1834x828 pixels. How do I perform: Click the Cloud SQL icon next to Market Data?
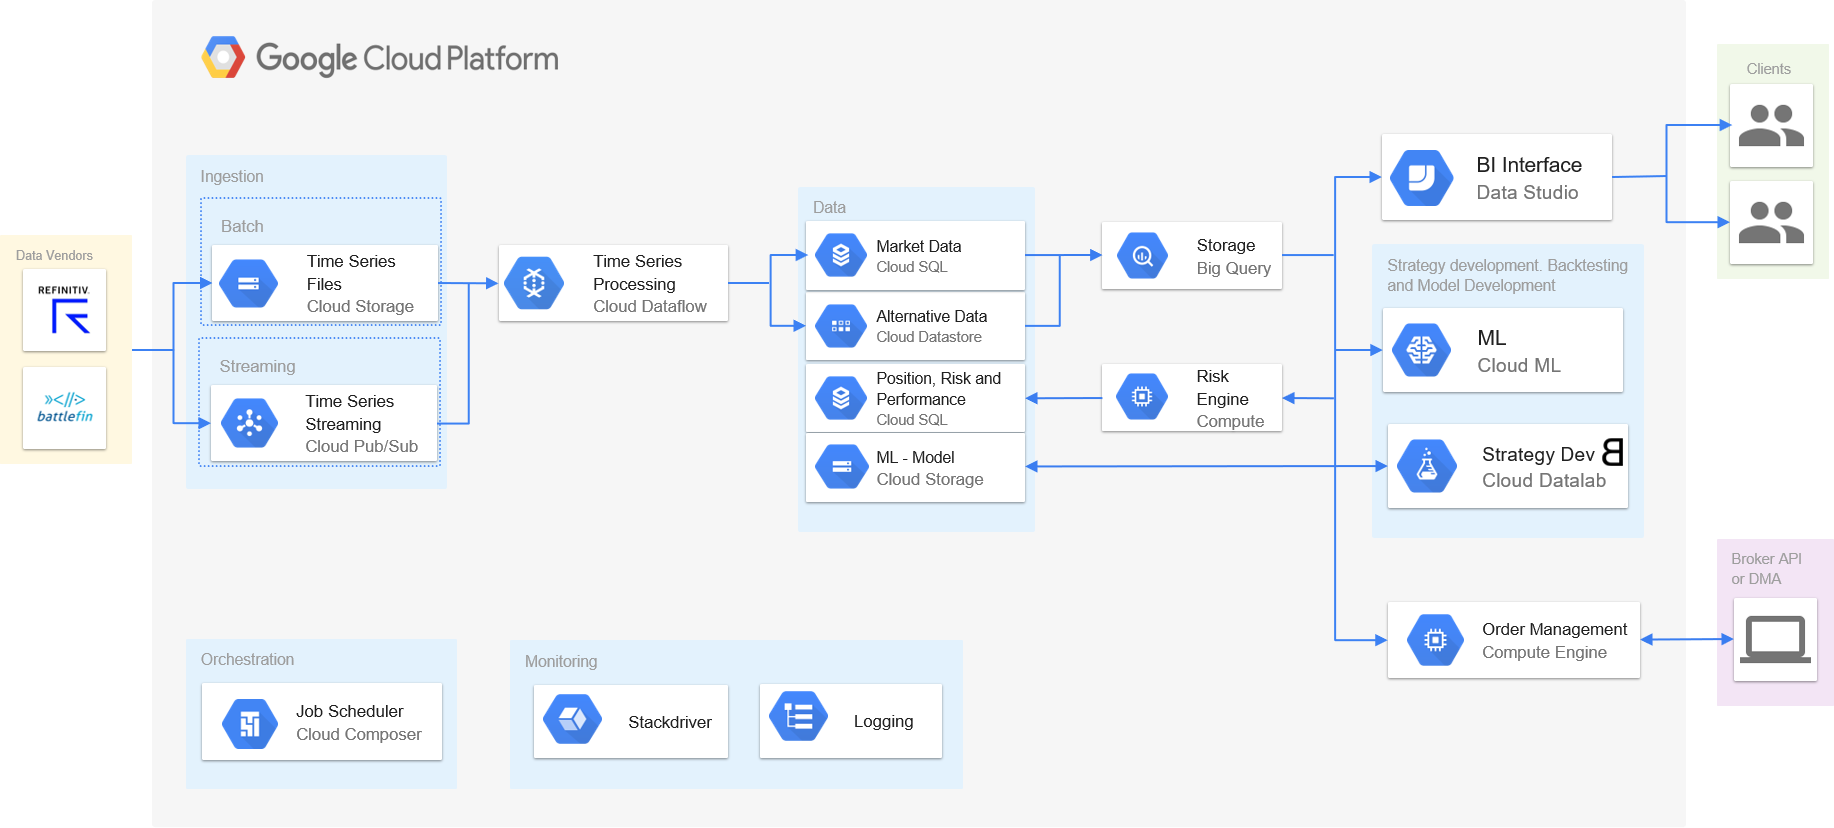click(841, 255)
